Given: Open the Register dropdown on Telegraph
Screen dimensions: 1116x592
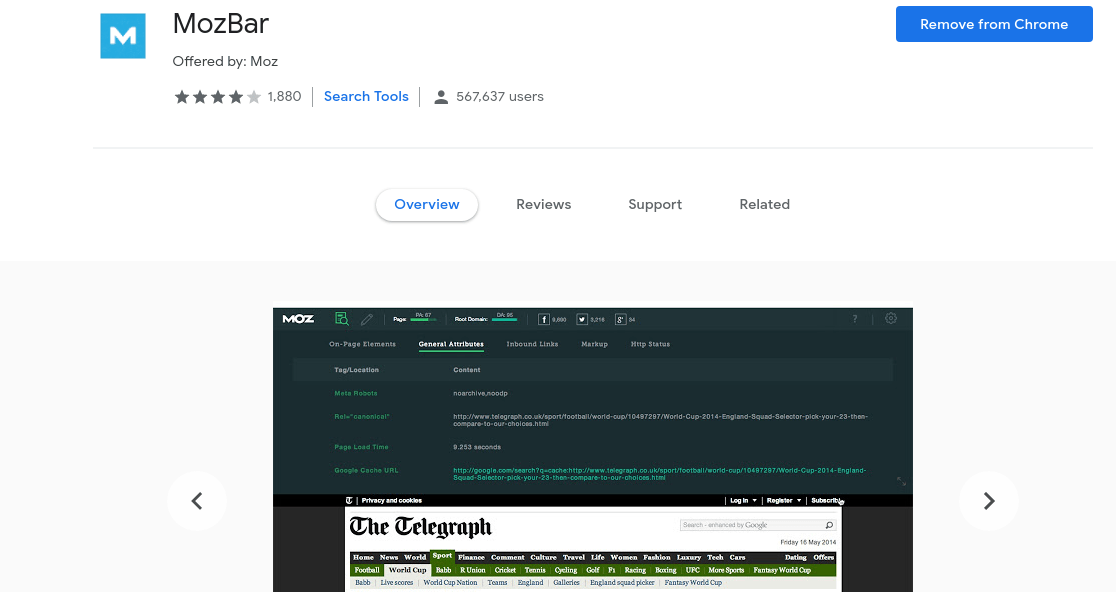Looking at the screenshot, I should [784, 501].
